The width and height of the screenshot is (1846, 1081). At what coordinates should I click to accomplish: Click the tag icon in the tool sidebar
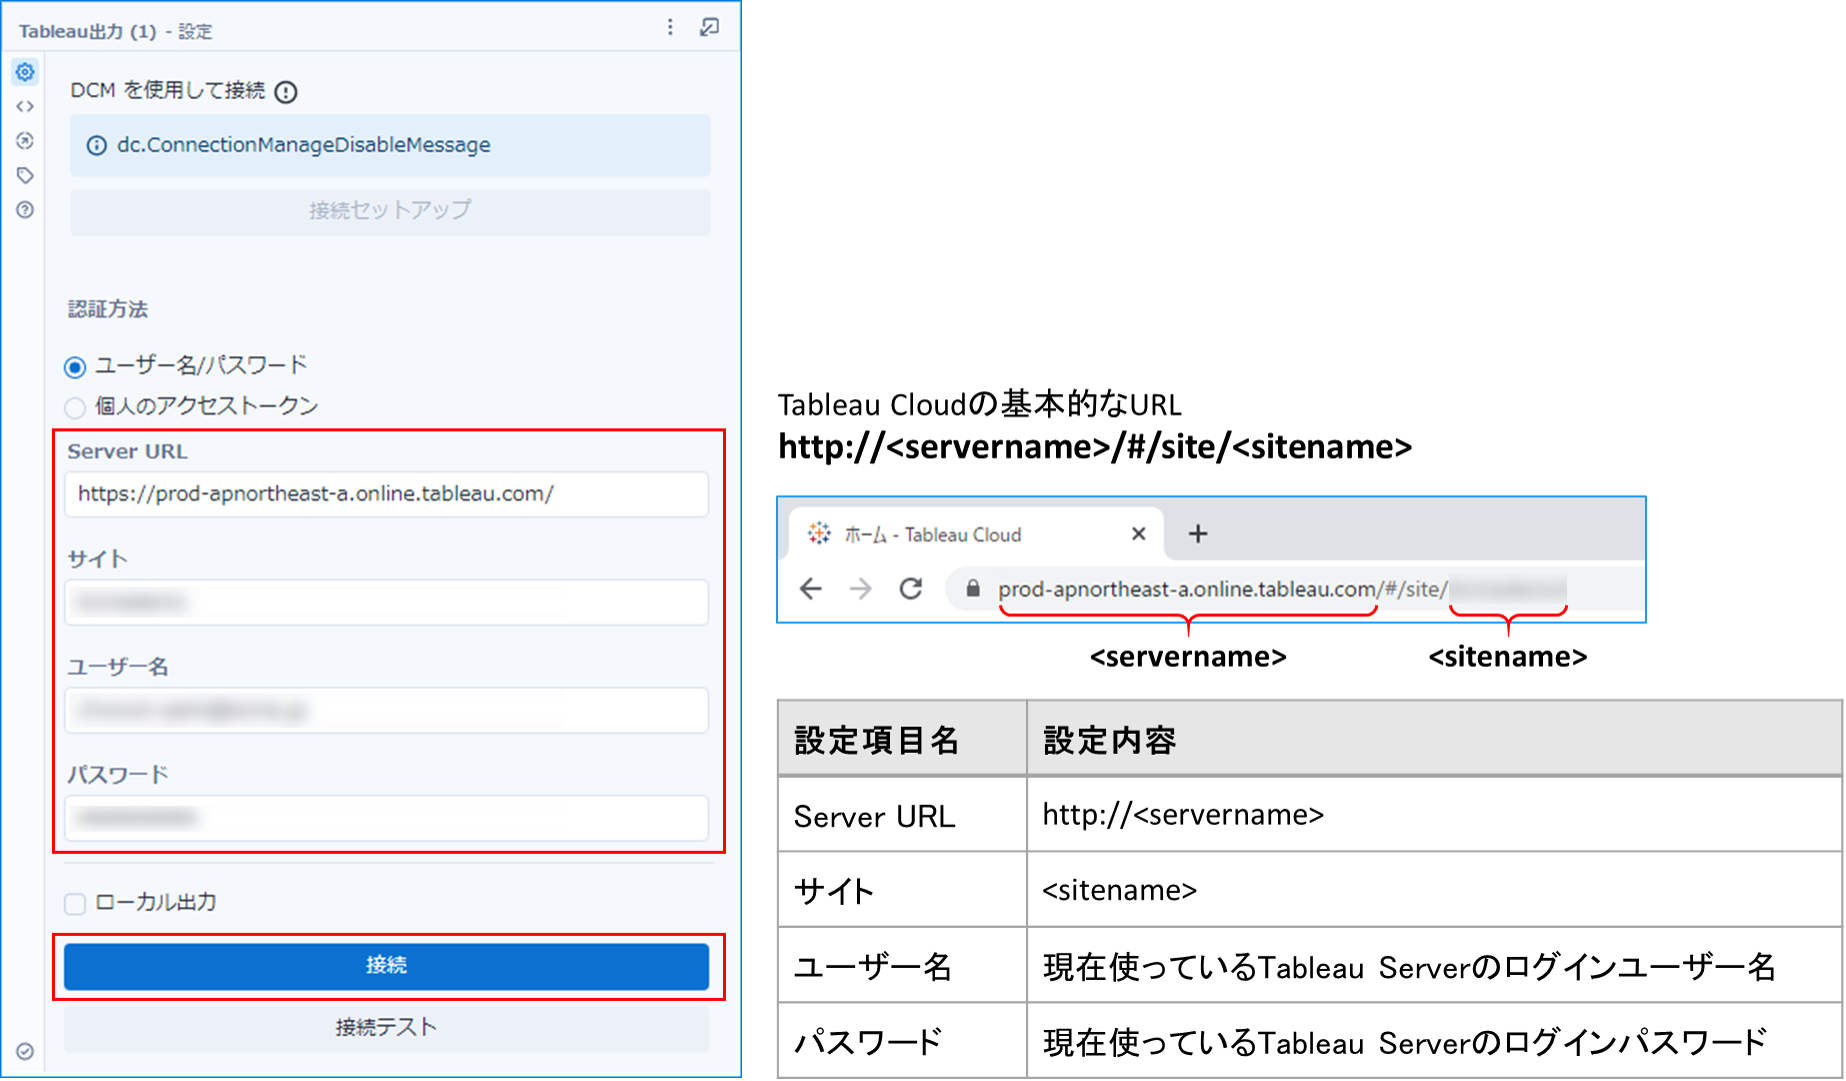[25, 174]
